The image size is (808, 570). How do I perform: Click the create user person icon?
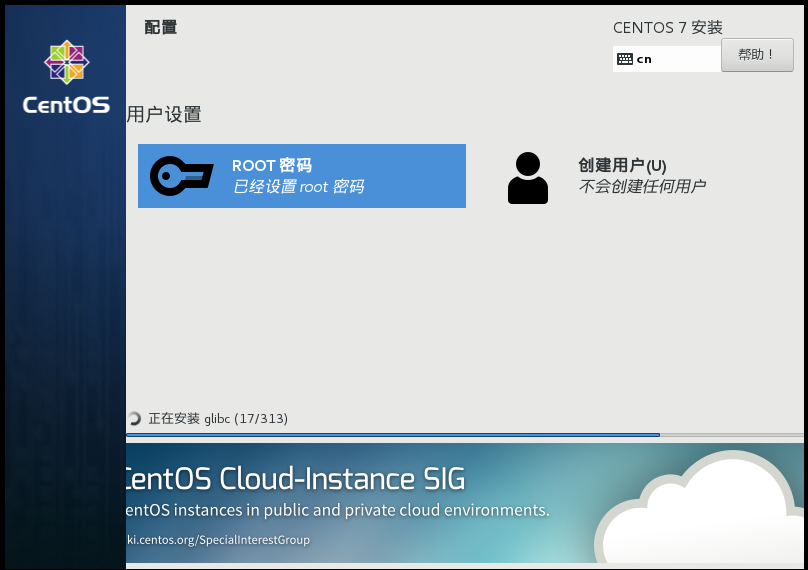pos(528,178)
